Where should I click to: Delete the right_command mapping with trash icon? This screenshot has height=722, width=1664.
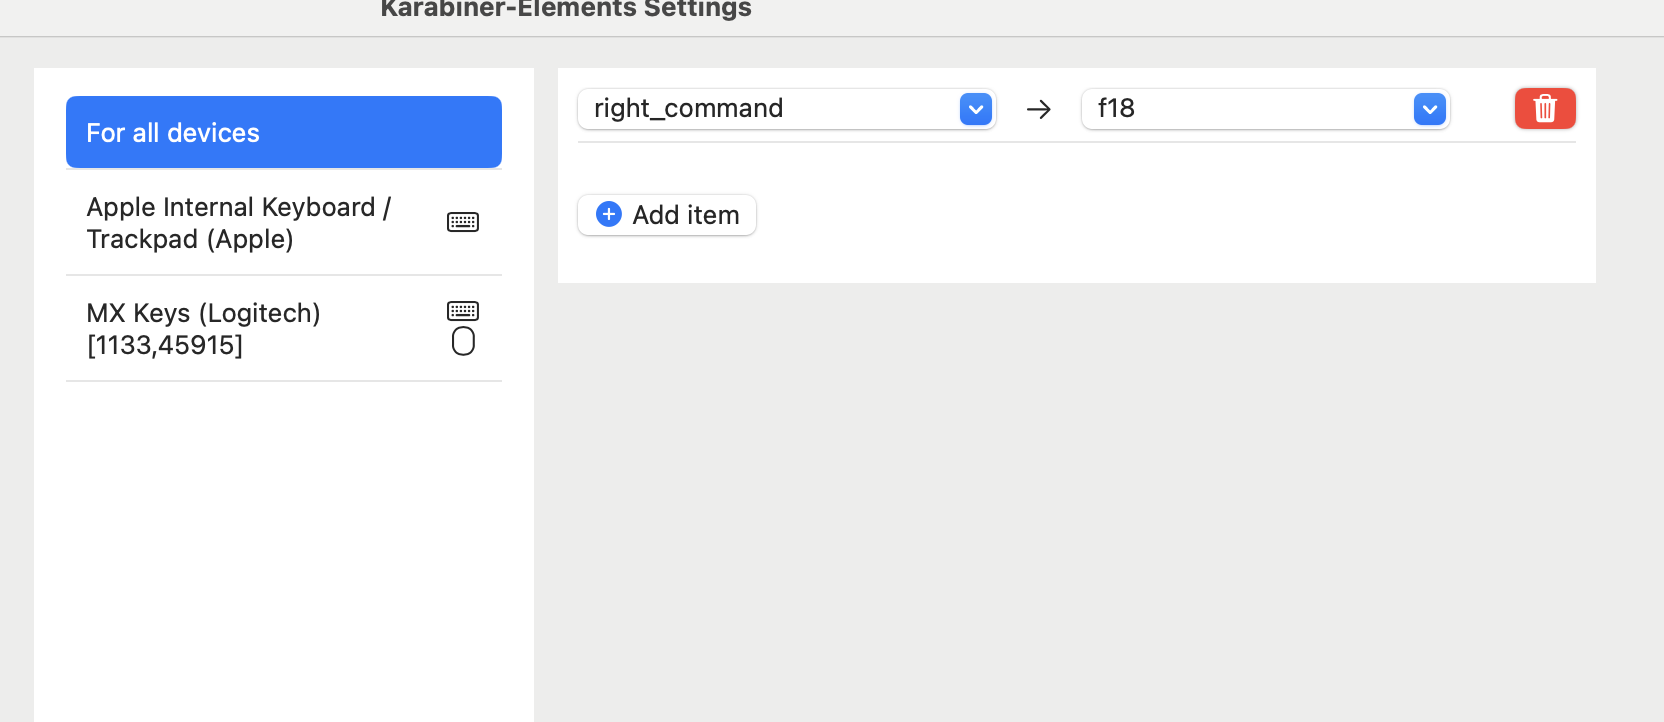pos(1545,108)
